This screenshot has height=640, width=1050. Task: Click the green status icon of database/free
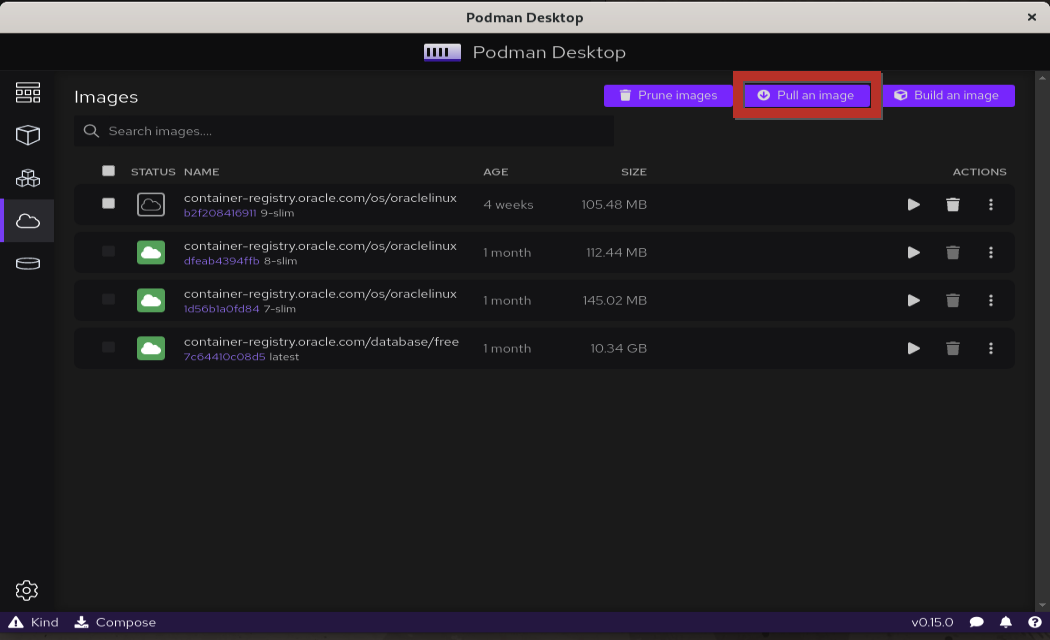[x=151, y=349]
